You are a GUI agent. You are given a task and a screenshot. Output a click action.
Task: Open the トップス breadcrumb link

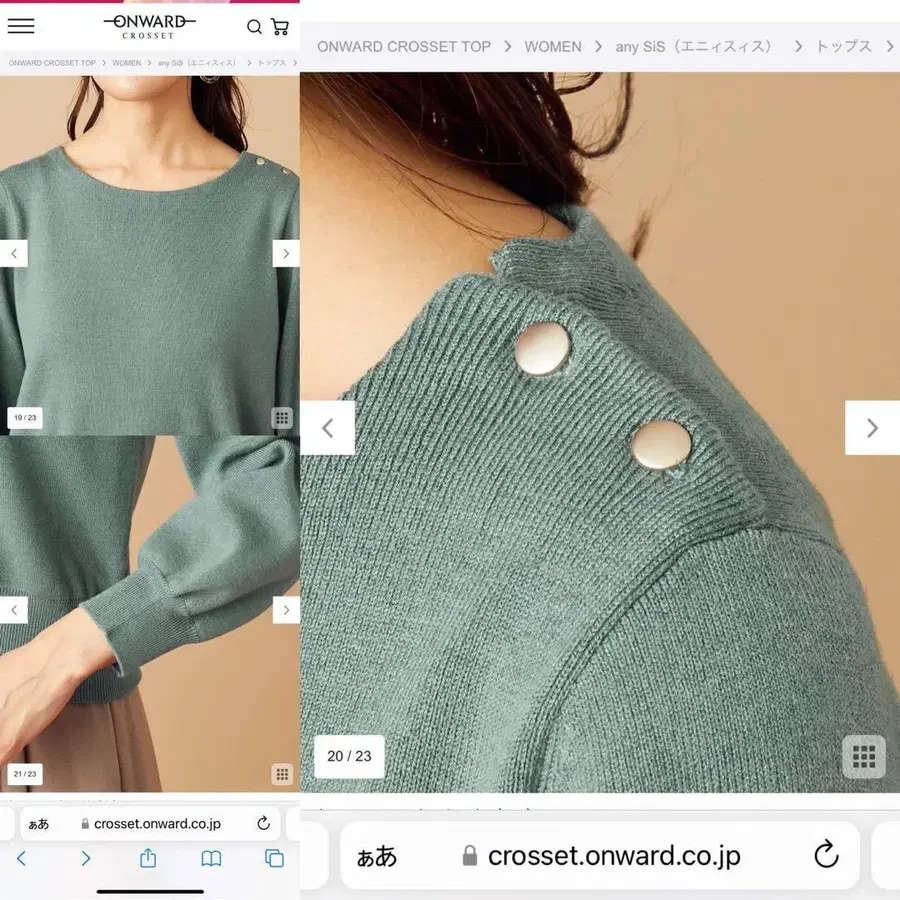[845, 46]
